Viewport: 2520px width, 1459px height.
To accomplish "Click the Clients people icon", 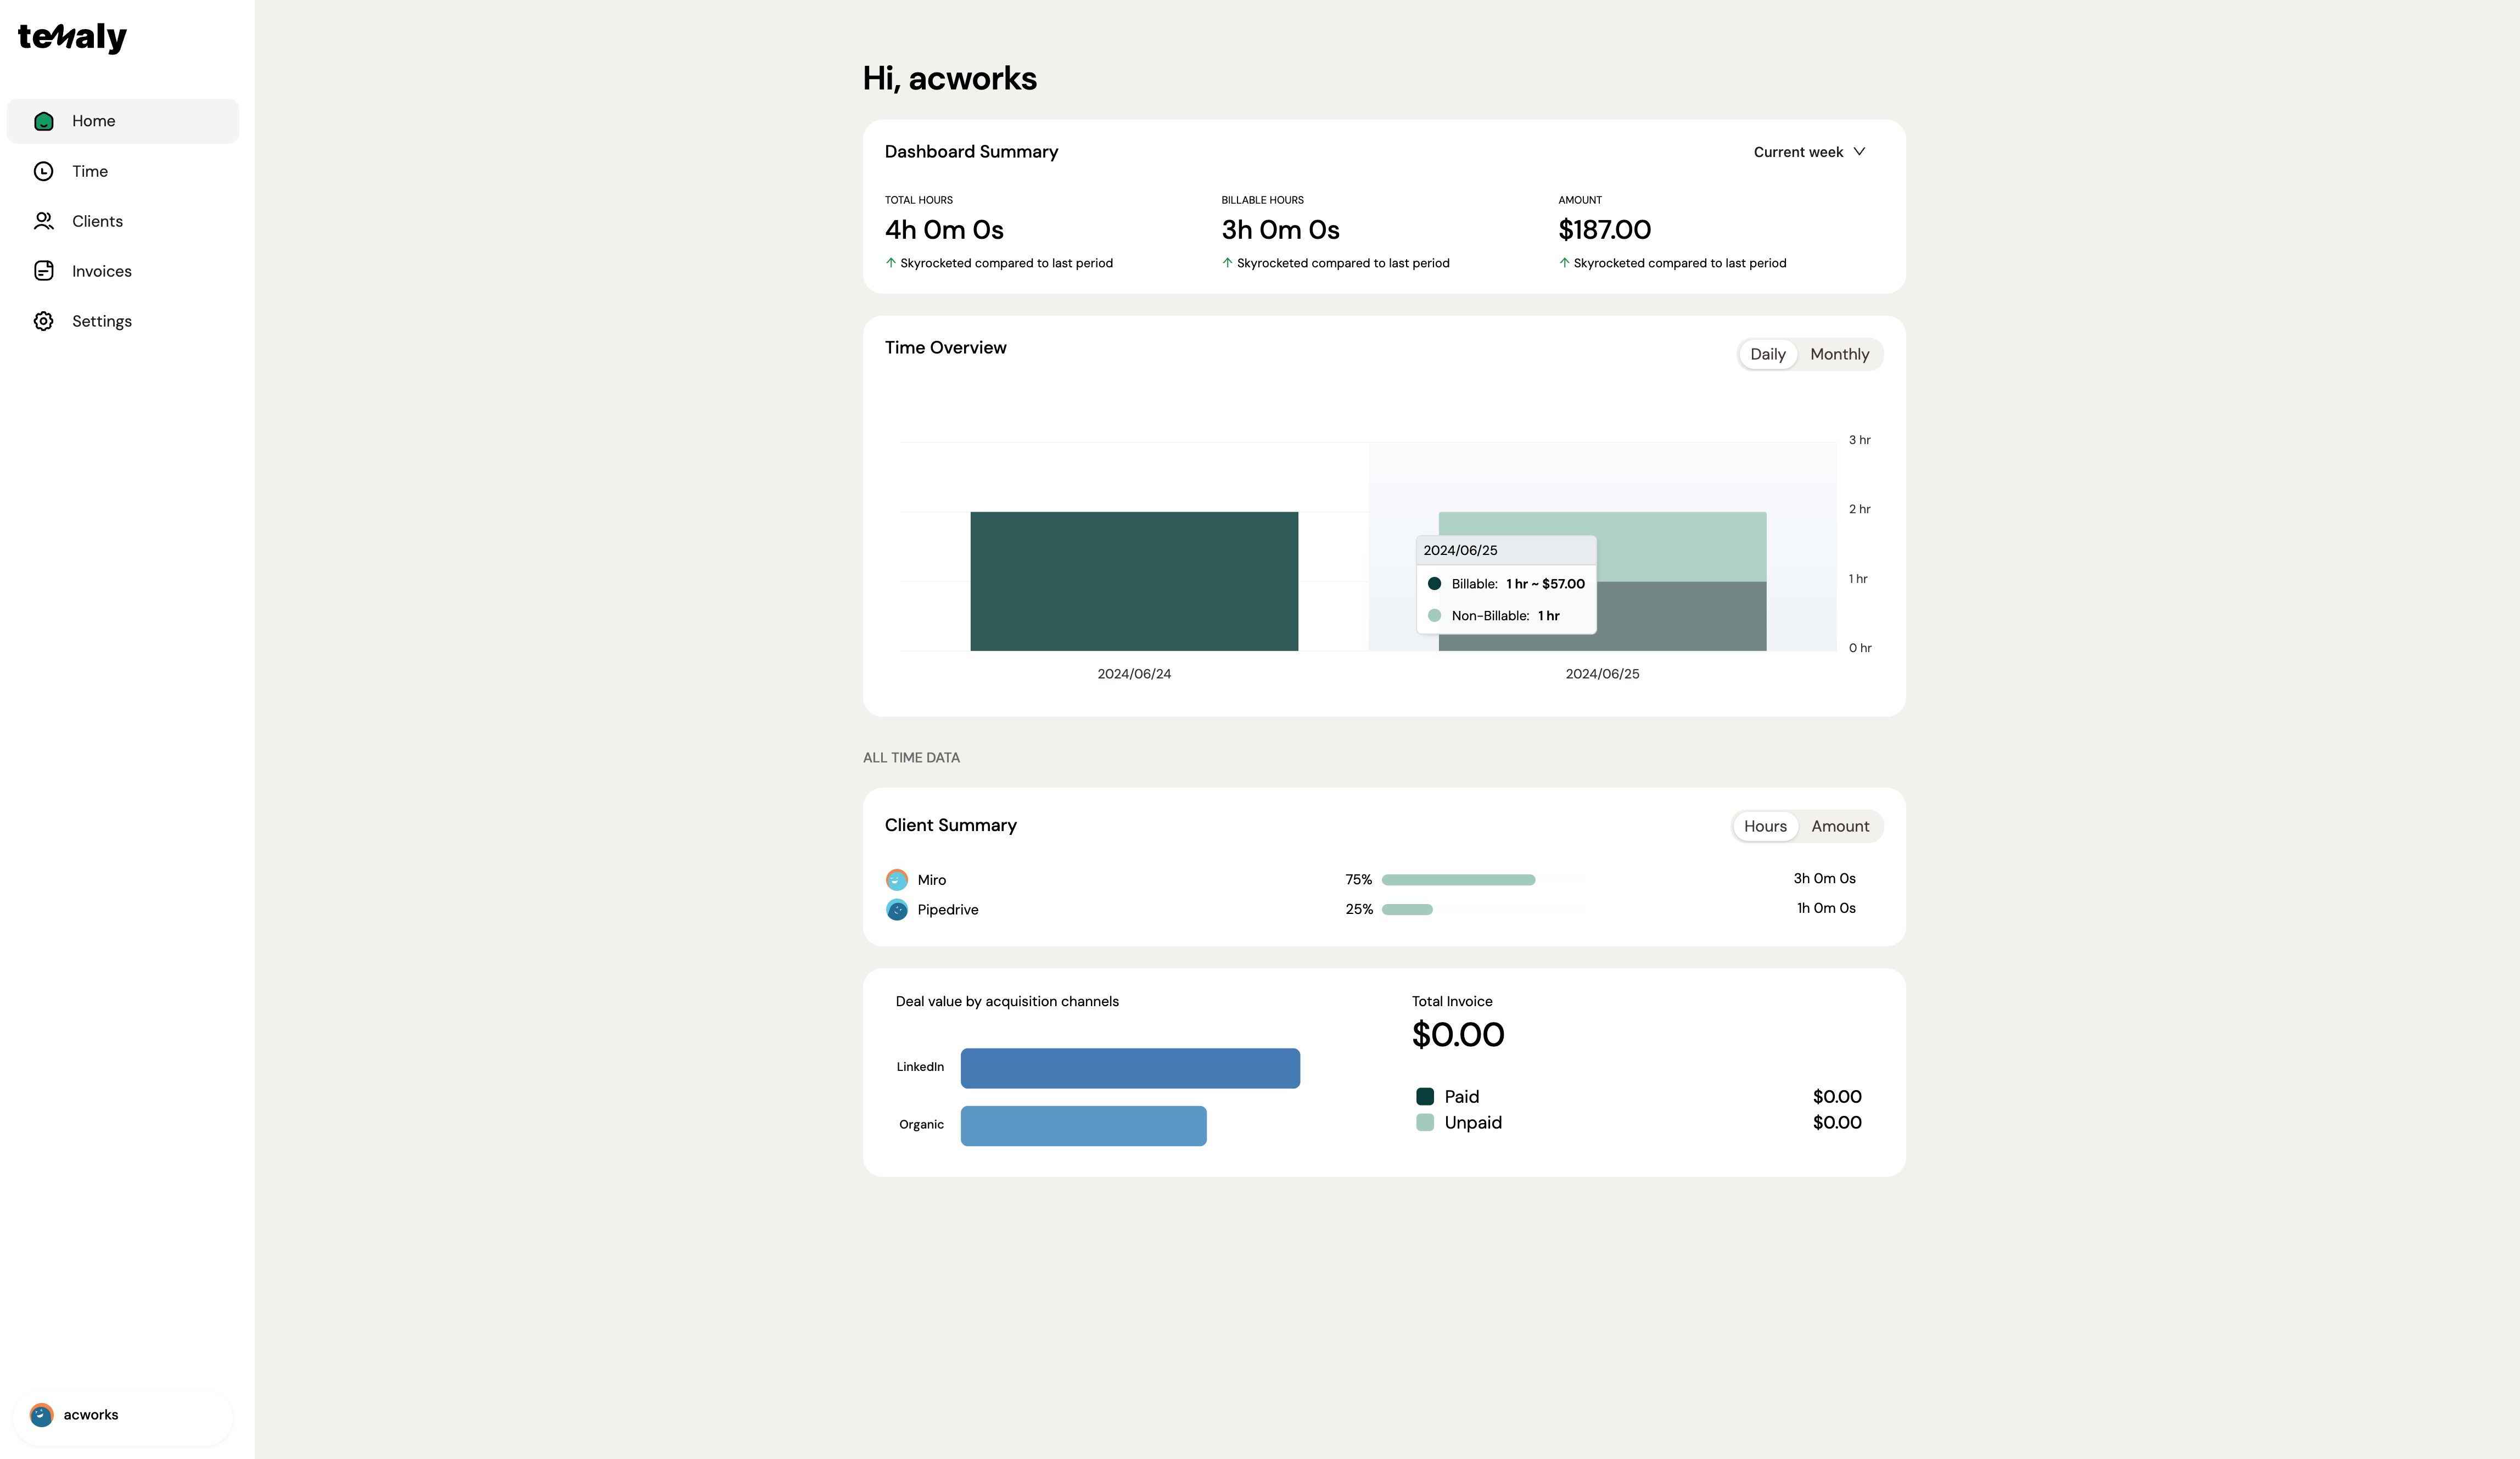I will [x=44, y=221].
